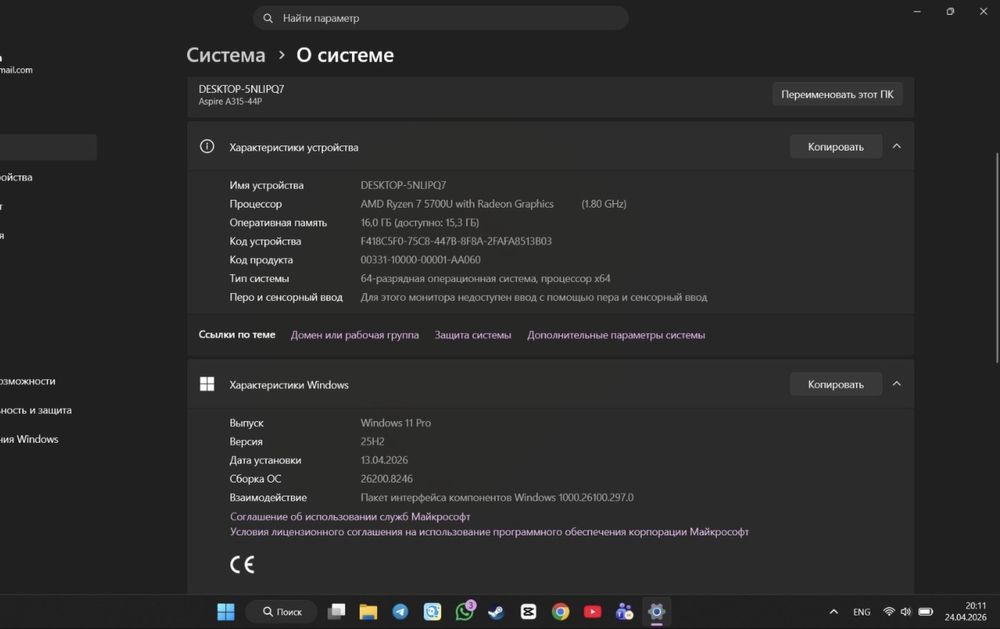Viewport: 1000px width, 629px height.
Task: Click Переименовать этот ПК button
Action: click(x=837, y=94)
